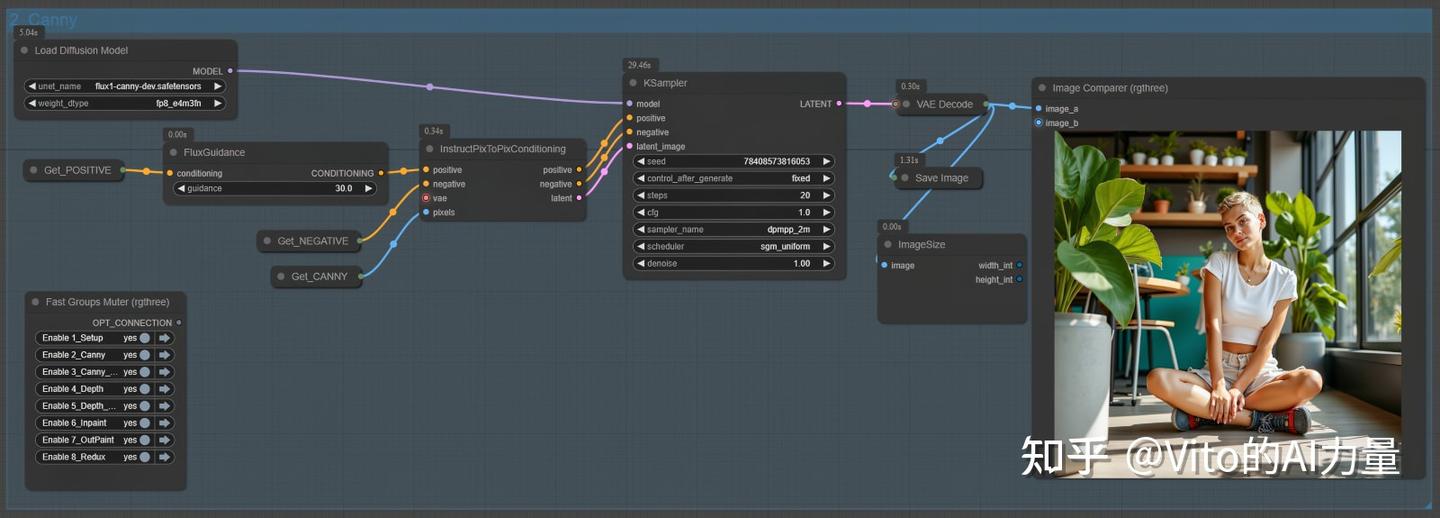Viewport: 1440px width, 518px height.
Task: Expand the Get_CANNY node via its dot
Action: point(281,277)
